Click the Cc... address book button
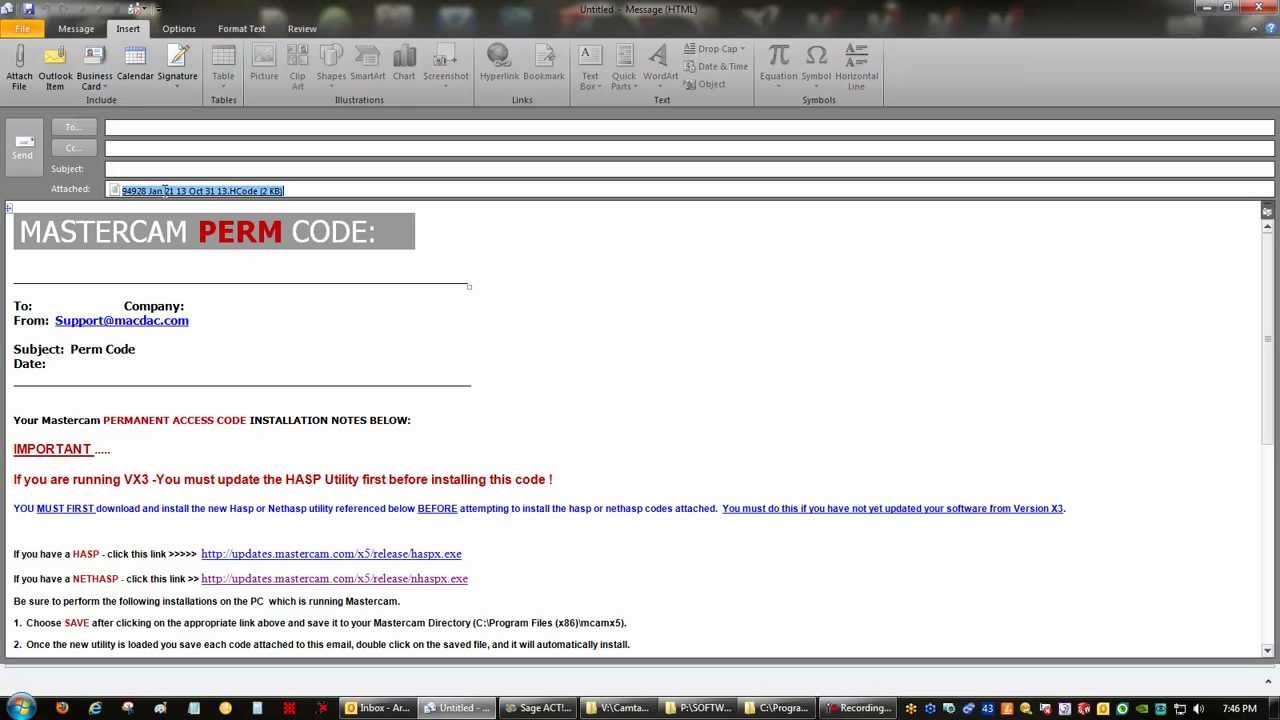Image resolution: width=1280 pixels, height=720 pixels. pyautogui.click(x=72, y=148)
